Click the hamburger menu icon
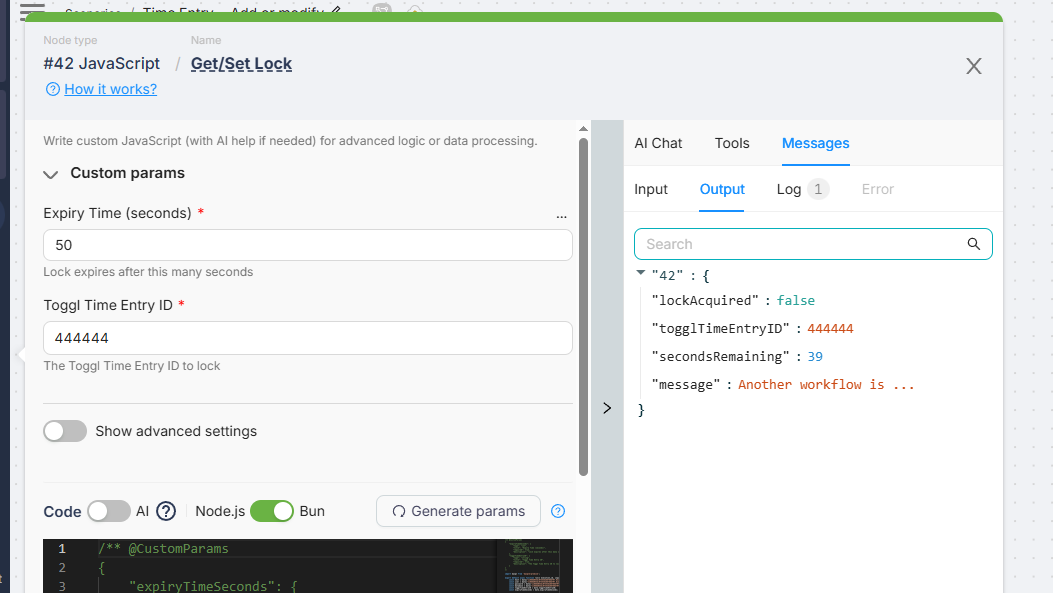1053x593 pixels. click(32, 12)
